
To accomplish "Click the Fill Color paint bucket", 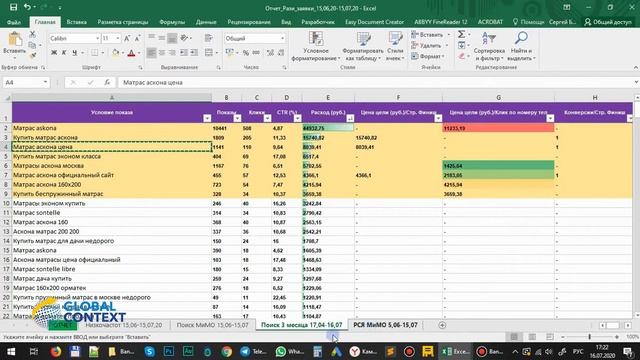I will (x=116, y=53).
